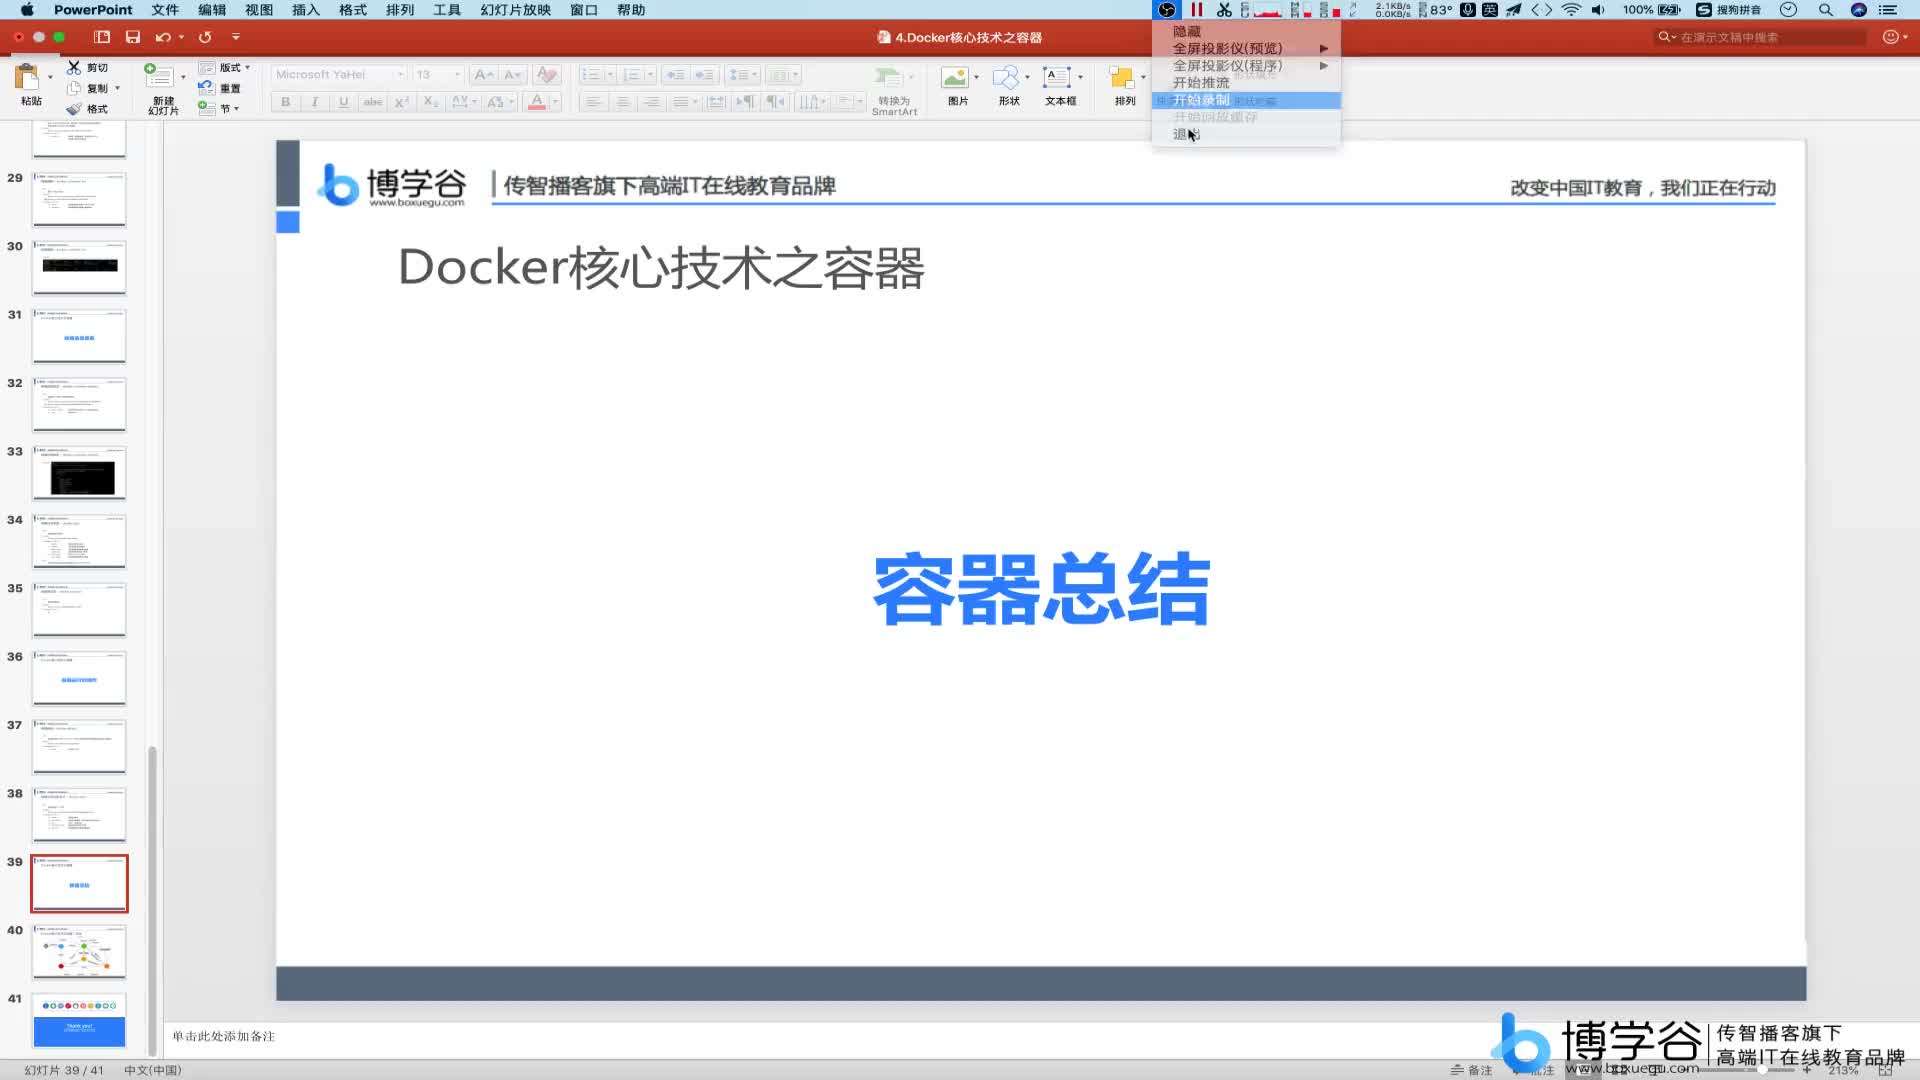Viewport: 1920px width, 1080px height.
Task: Open Spotlight search magnifier in menu bar
Action: tap(1825, 10)
